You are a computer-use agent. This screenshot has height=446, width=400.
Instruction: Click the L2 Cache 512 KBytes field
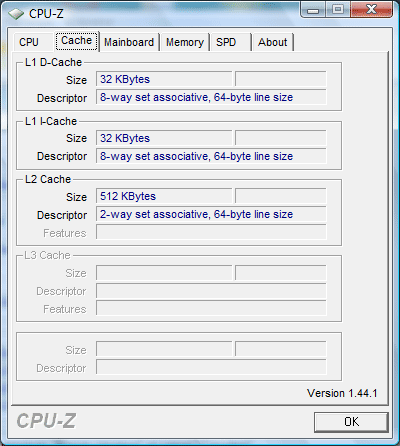[x=164, y=196]
